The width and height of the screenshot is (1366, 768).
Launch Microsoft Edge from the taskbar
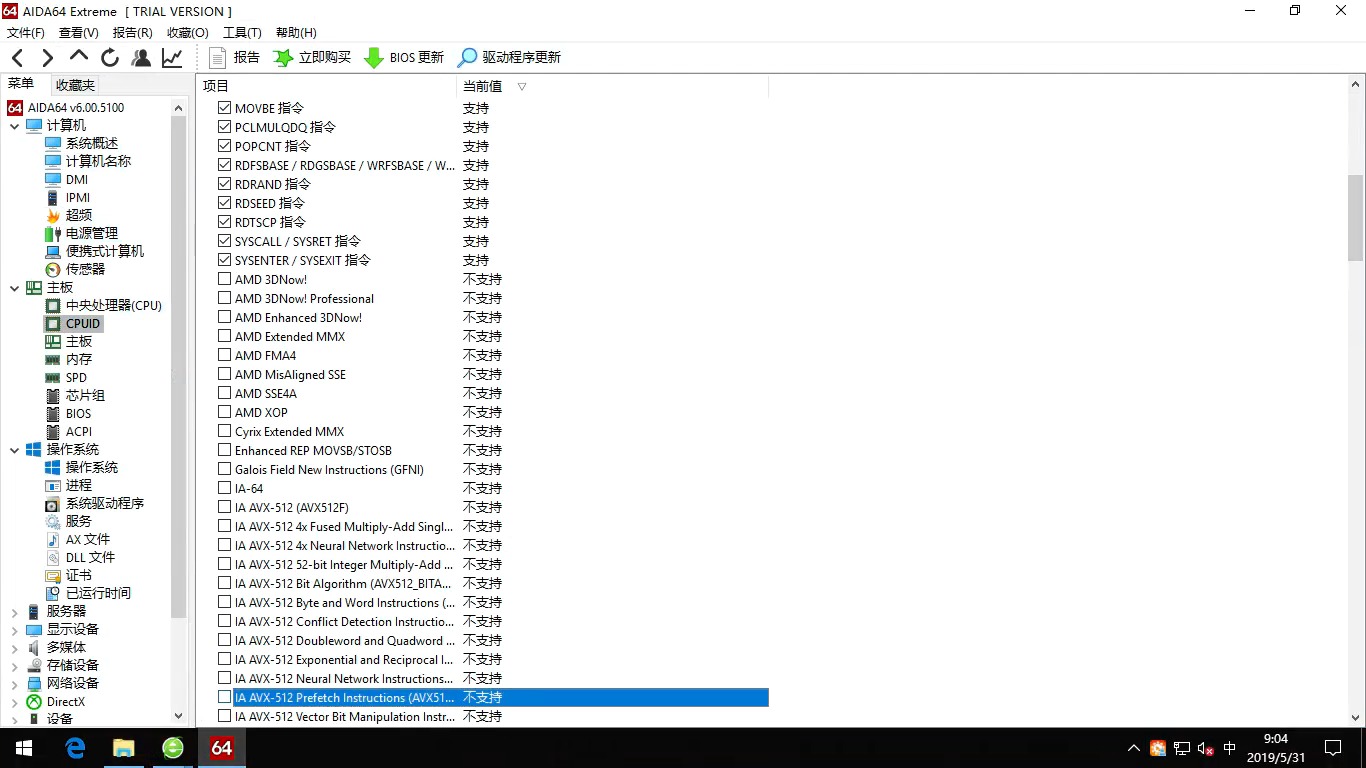click(x=75, y=748)
